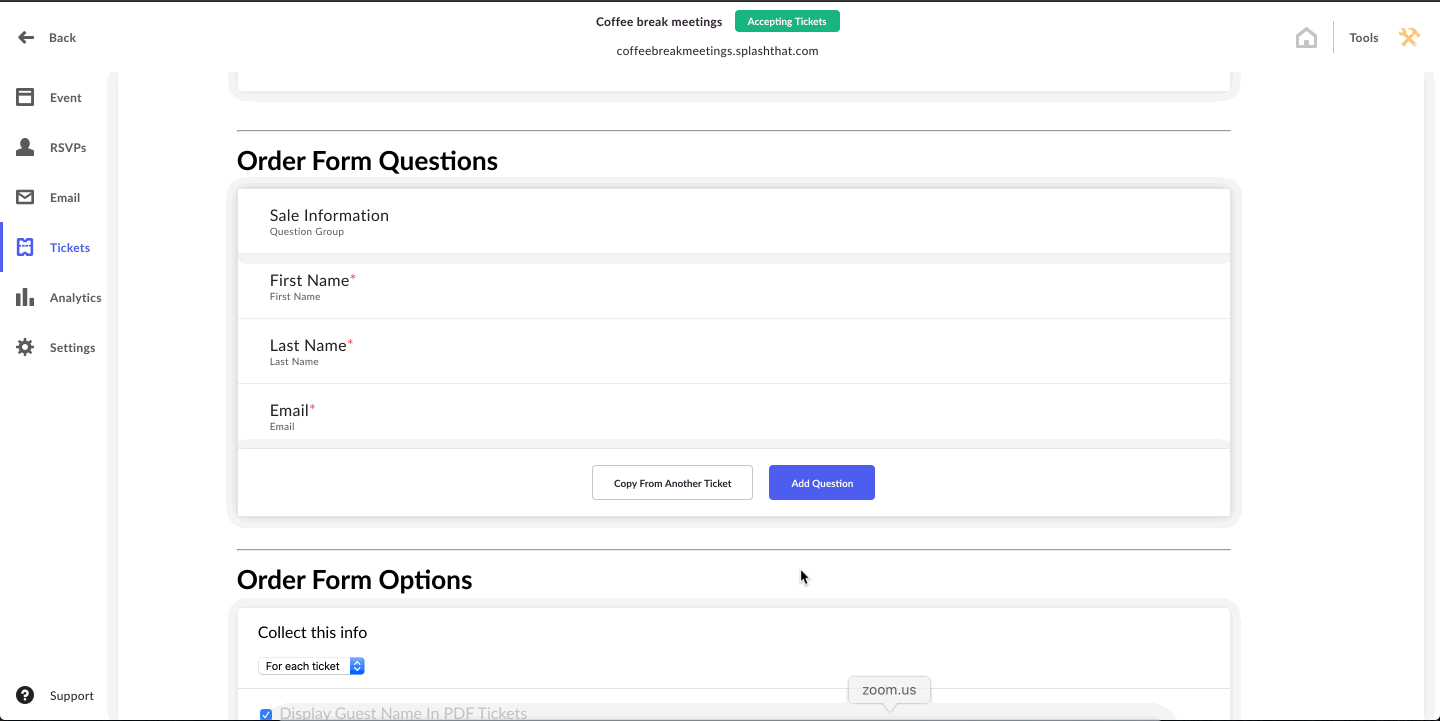1440x721 pixels.
Task: Open the RSVPs person icon
Action: point(25,147)
